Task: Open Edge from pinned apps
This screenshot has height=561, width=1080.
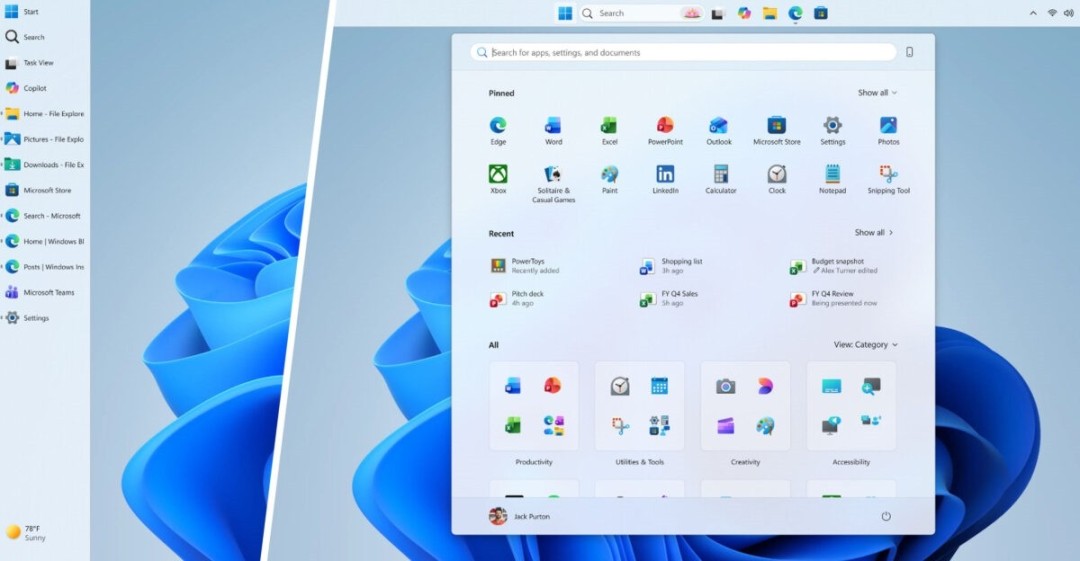Action: 498,130
